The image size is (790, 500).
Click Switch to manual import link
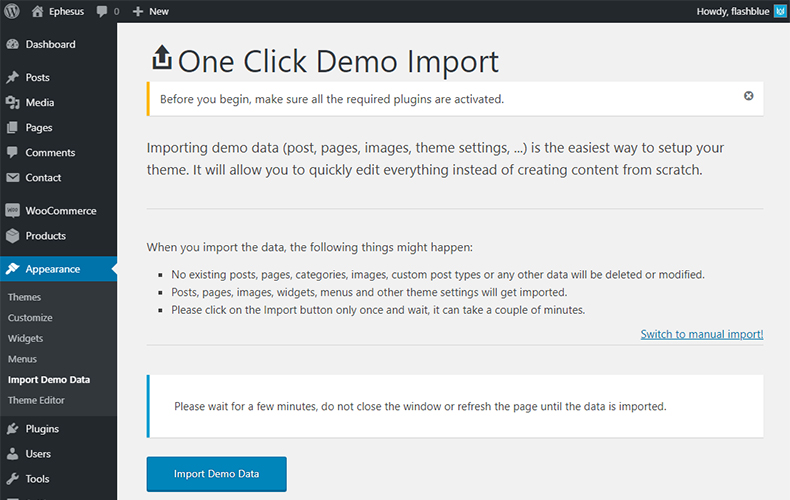(x=702, y=334)
